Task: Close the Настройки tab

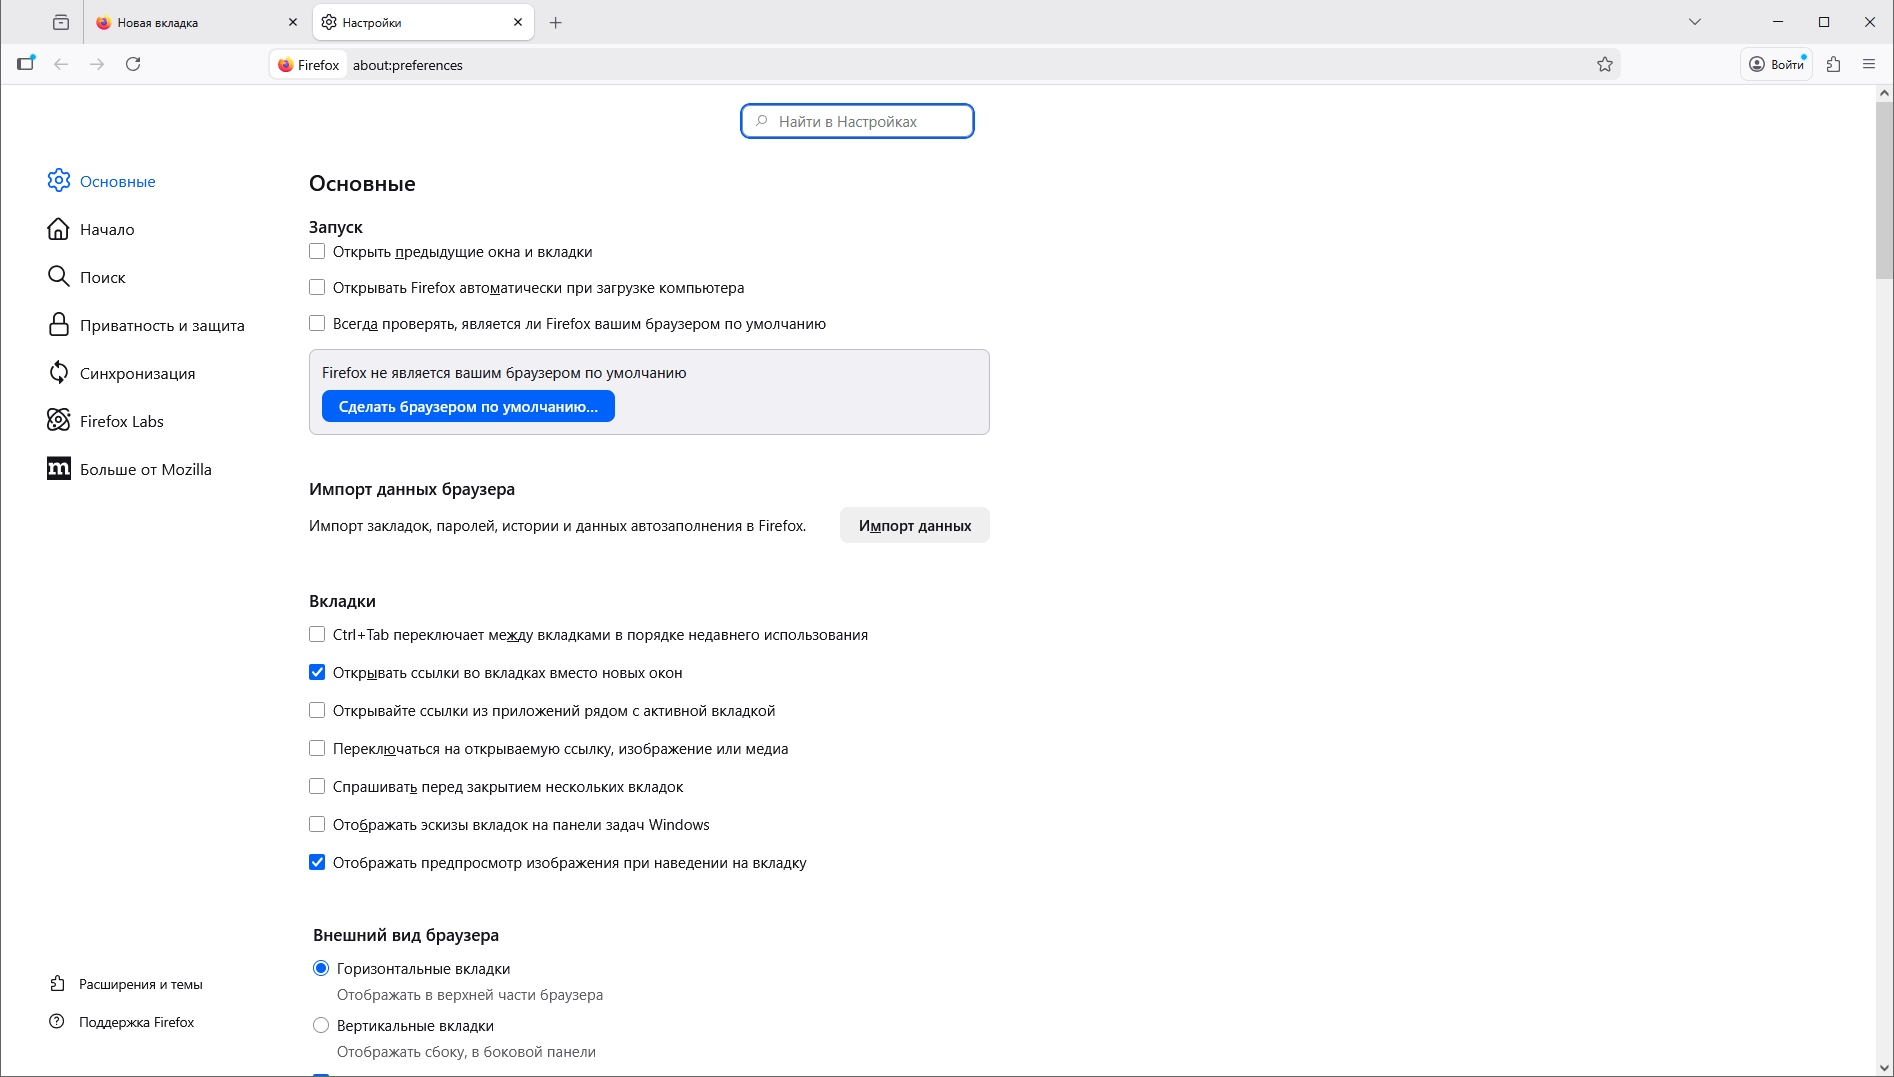Action: (518, 22)
